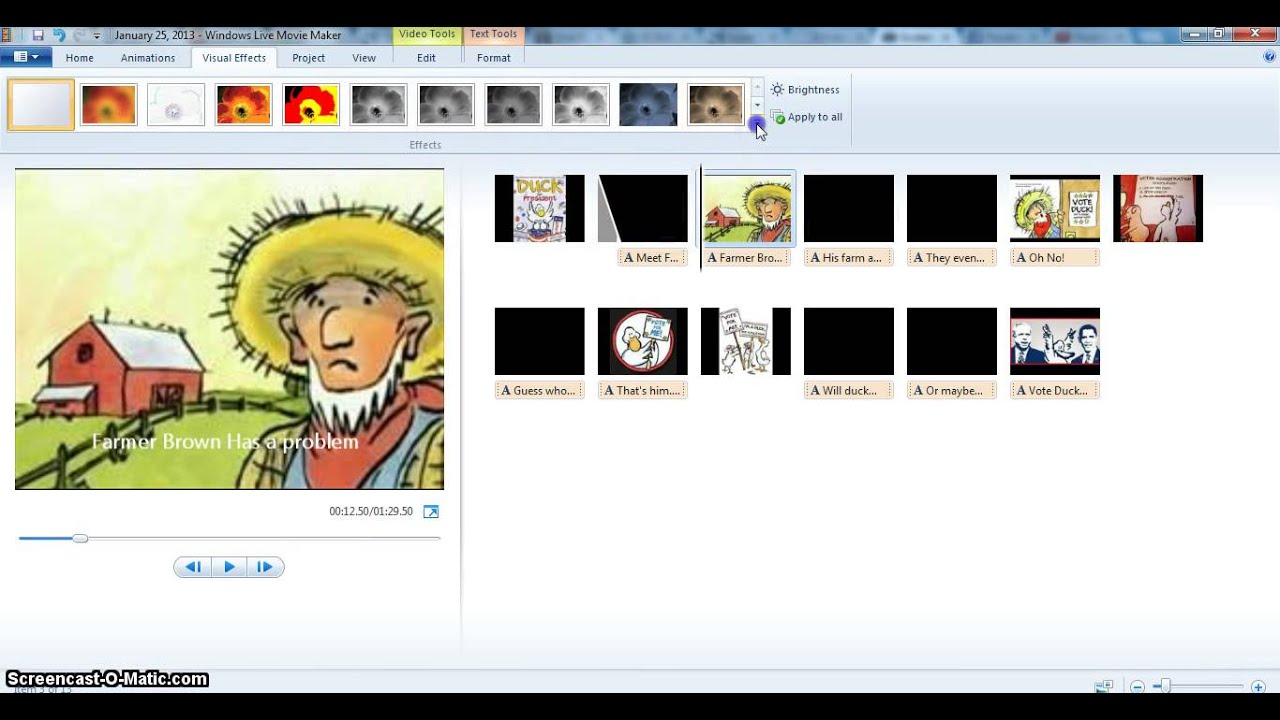Select the Farmer Brown storyboard clip
The image size is (1280, 720).
(x=748, y=209)
